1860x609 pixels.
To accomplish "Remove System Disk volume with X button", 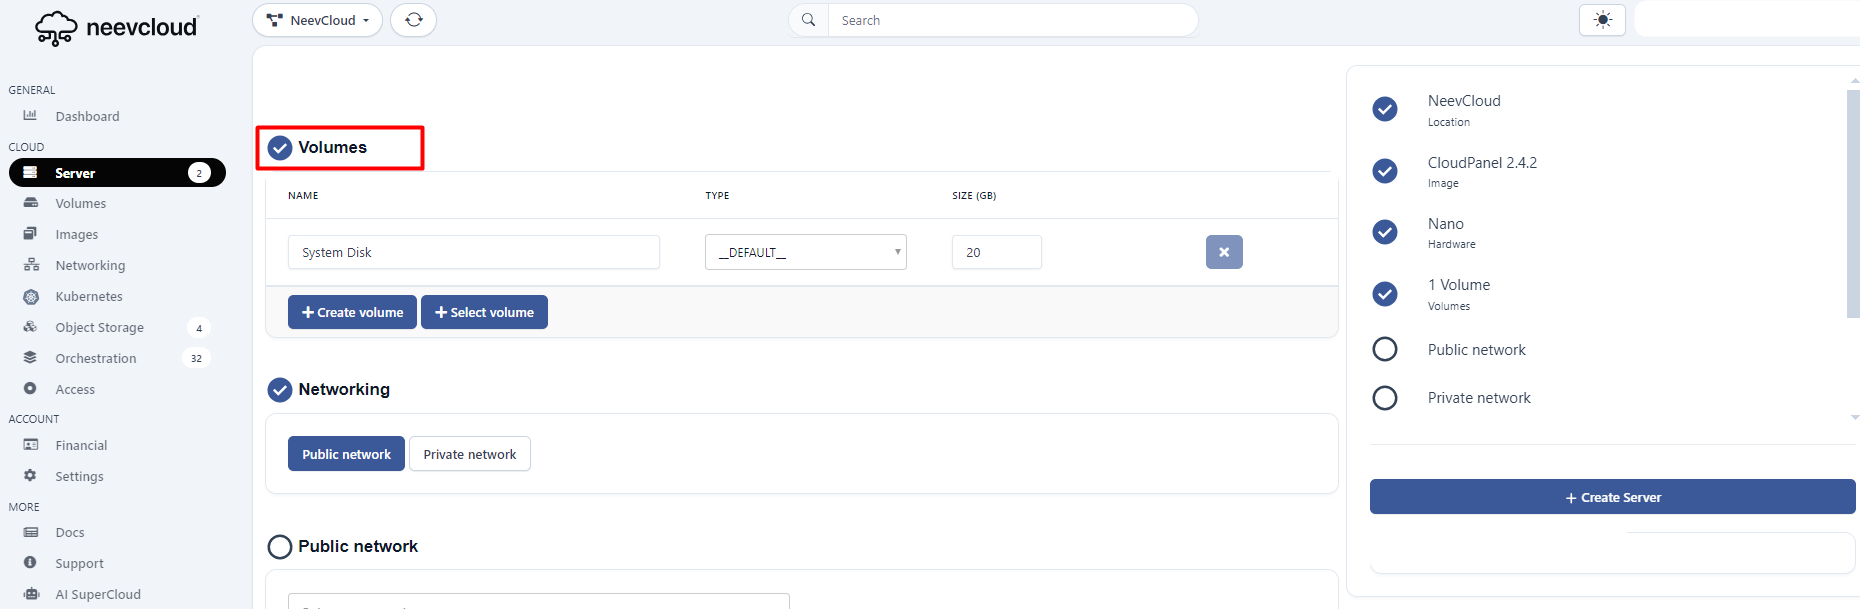I will click(1224, 252).
